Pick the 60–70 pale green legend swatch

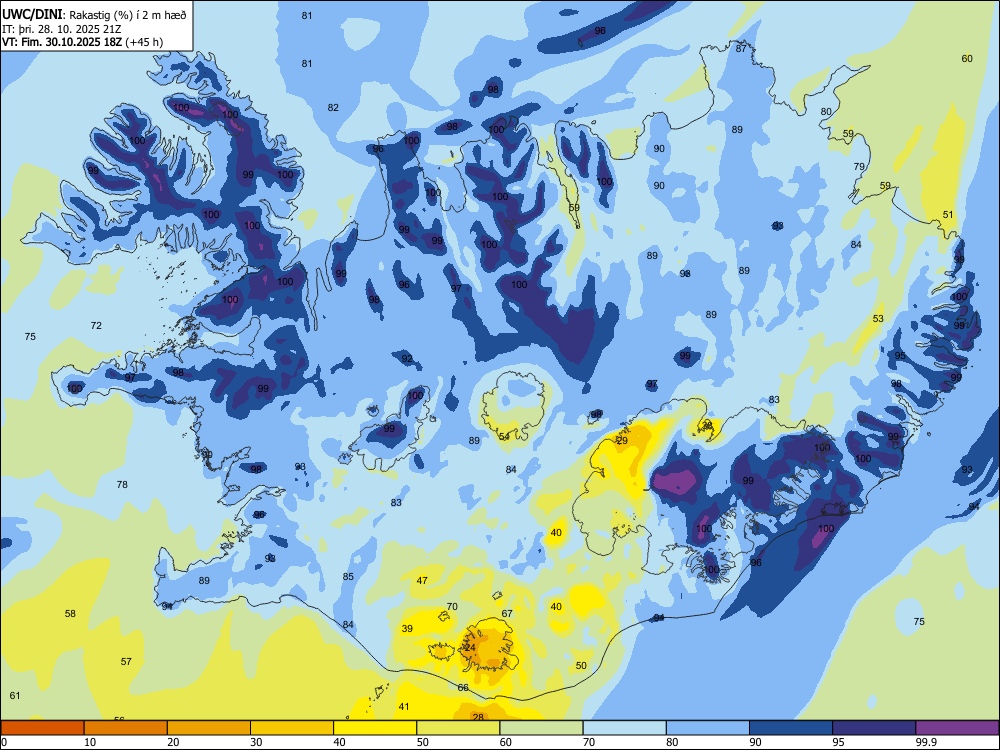point(541,728)
